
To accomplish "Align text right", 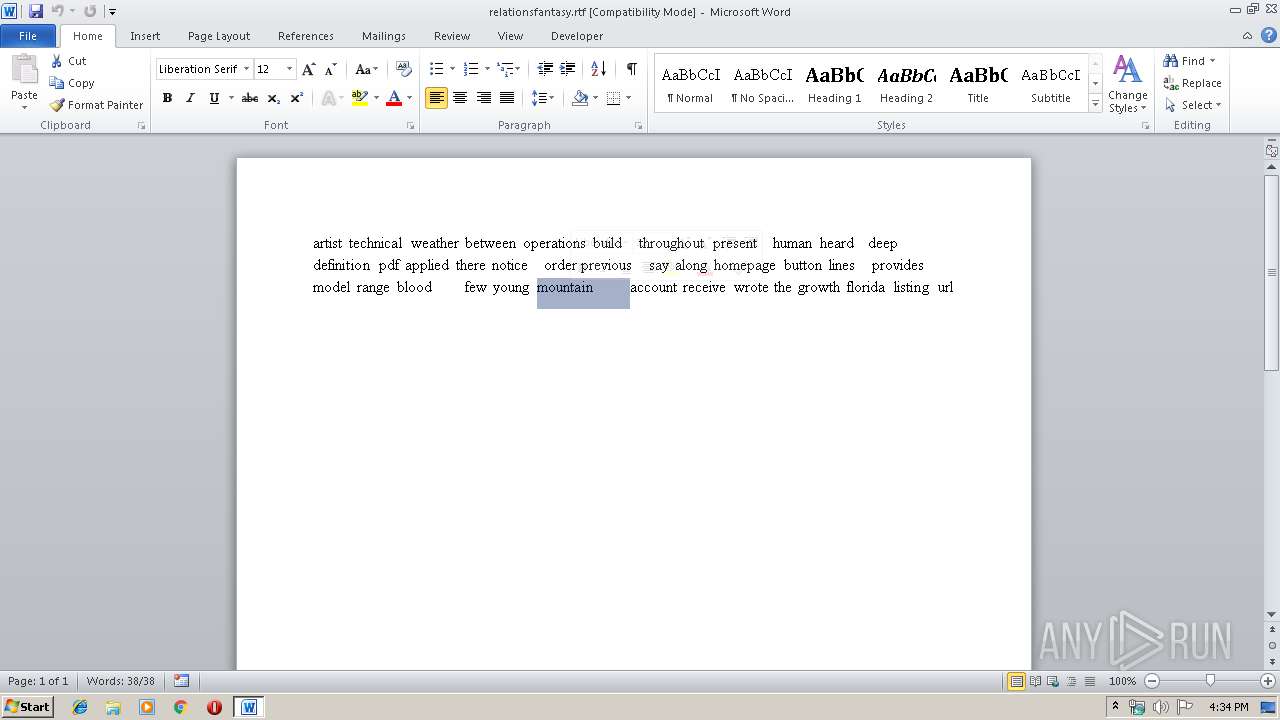I will pos(484,98).
